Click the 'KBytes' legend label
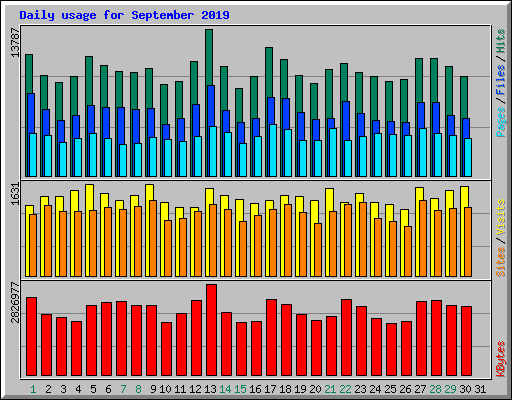This screenshot has height=400, width=512. (501, 359)
